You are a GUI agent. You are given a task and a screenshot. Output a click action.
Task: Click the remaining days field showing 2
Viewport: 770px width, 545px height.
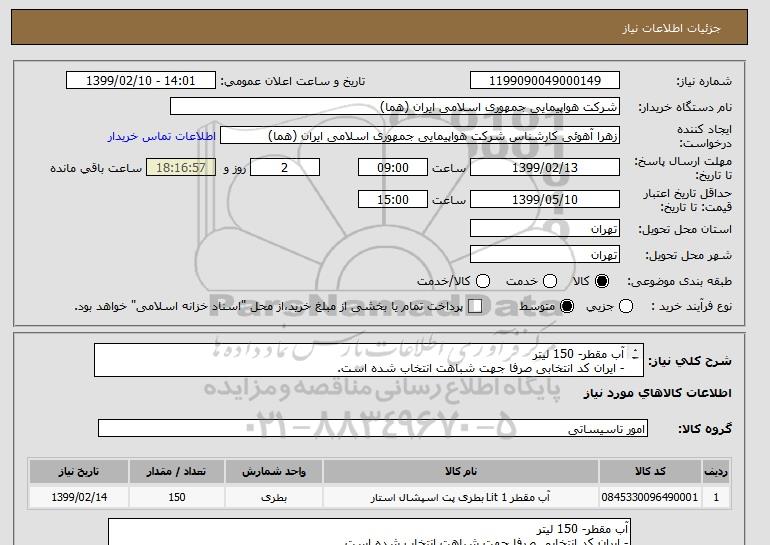(285, 167)
